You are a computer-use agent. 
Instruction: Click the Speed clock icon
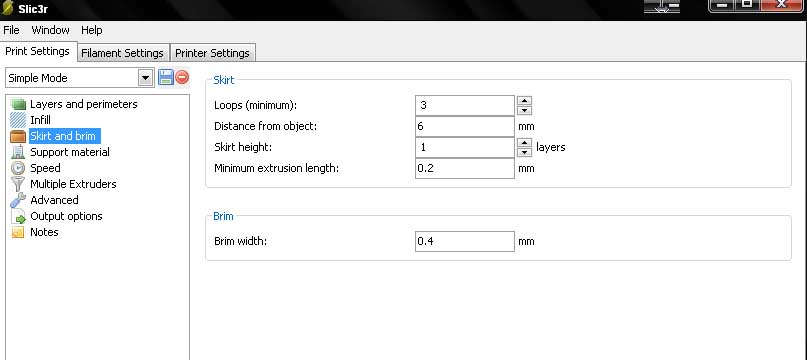pyautogui.click(x=18, y=168)
